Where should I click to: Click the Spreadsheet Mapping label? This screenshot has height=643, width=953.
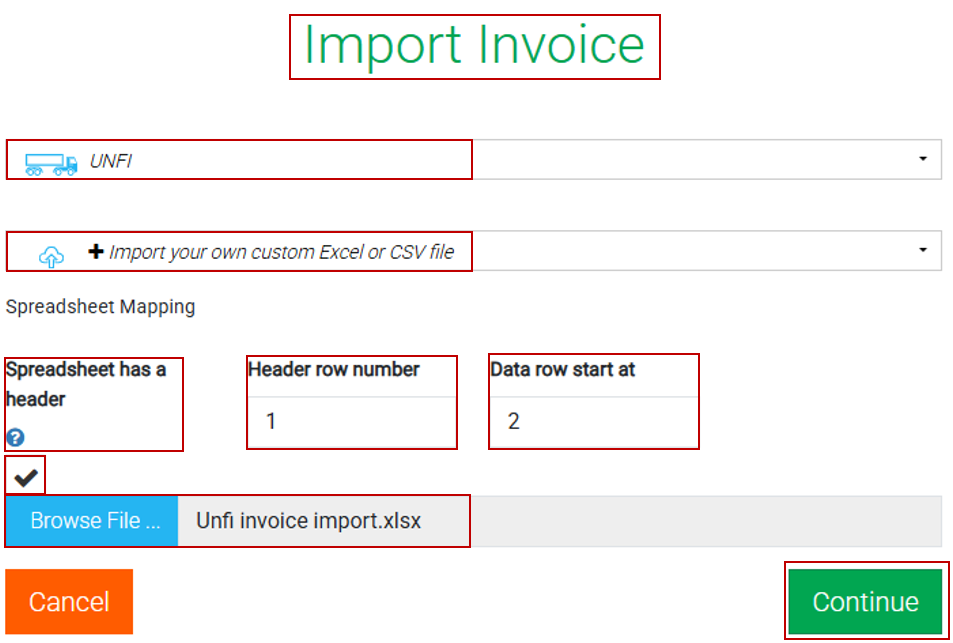(100, 307)
